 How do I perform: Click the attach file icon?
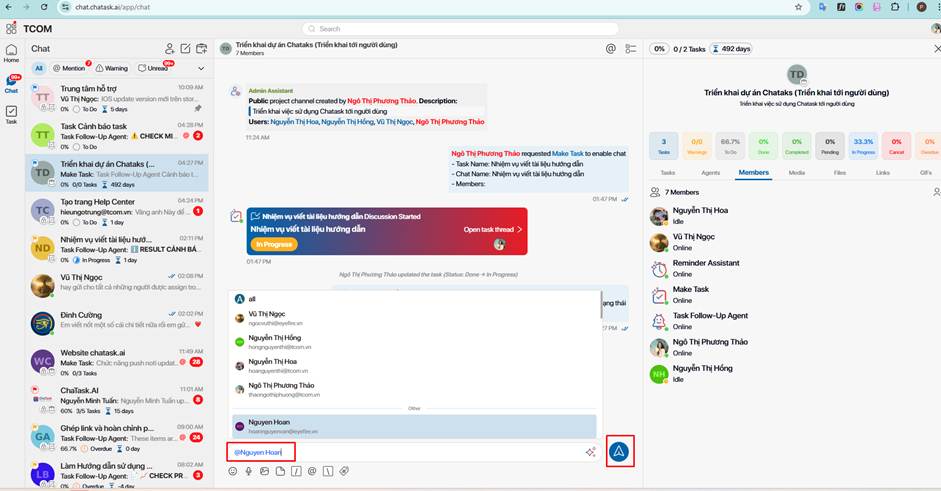tap(280, 471)
